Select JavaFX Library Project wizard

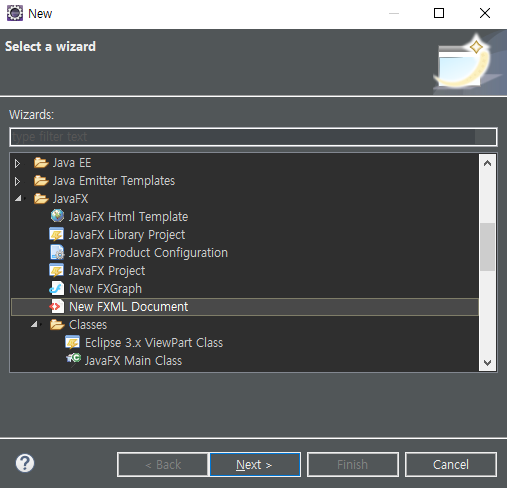pyautogui.click(x=127, y=235)
